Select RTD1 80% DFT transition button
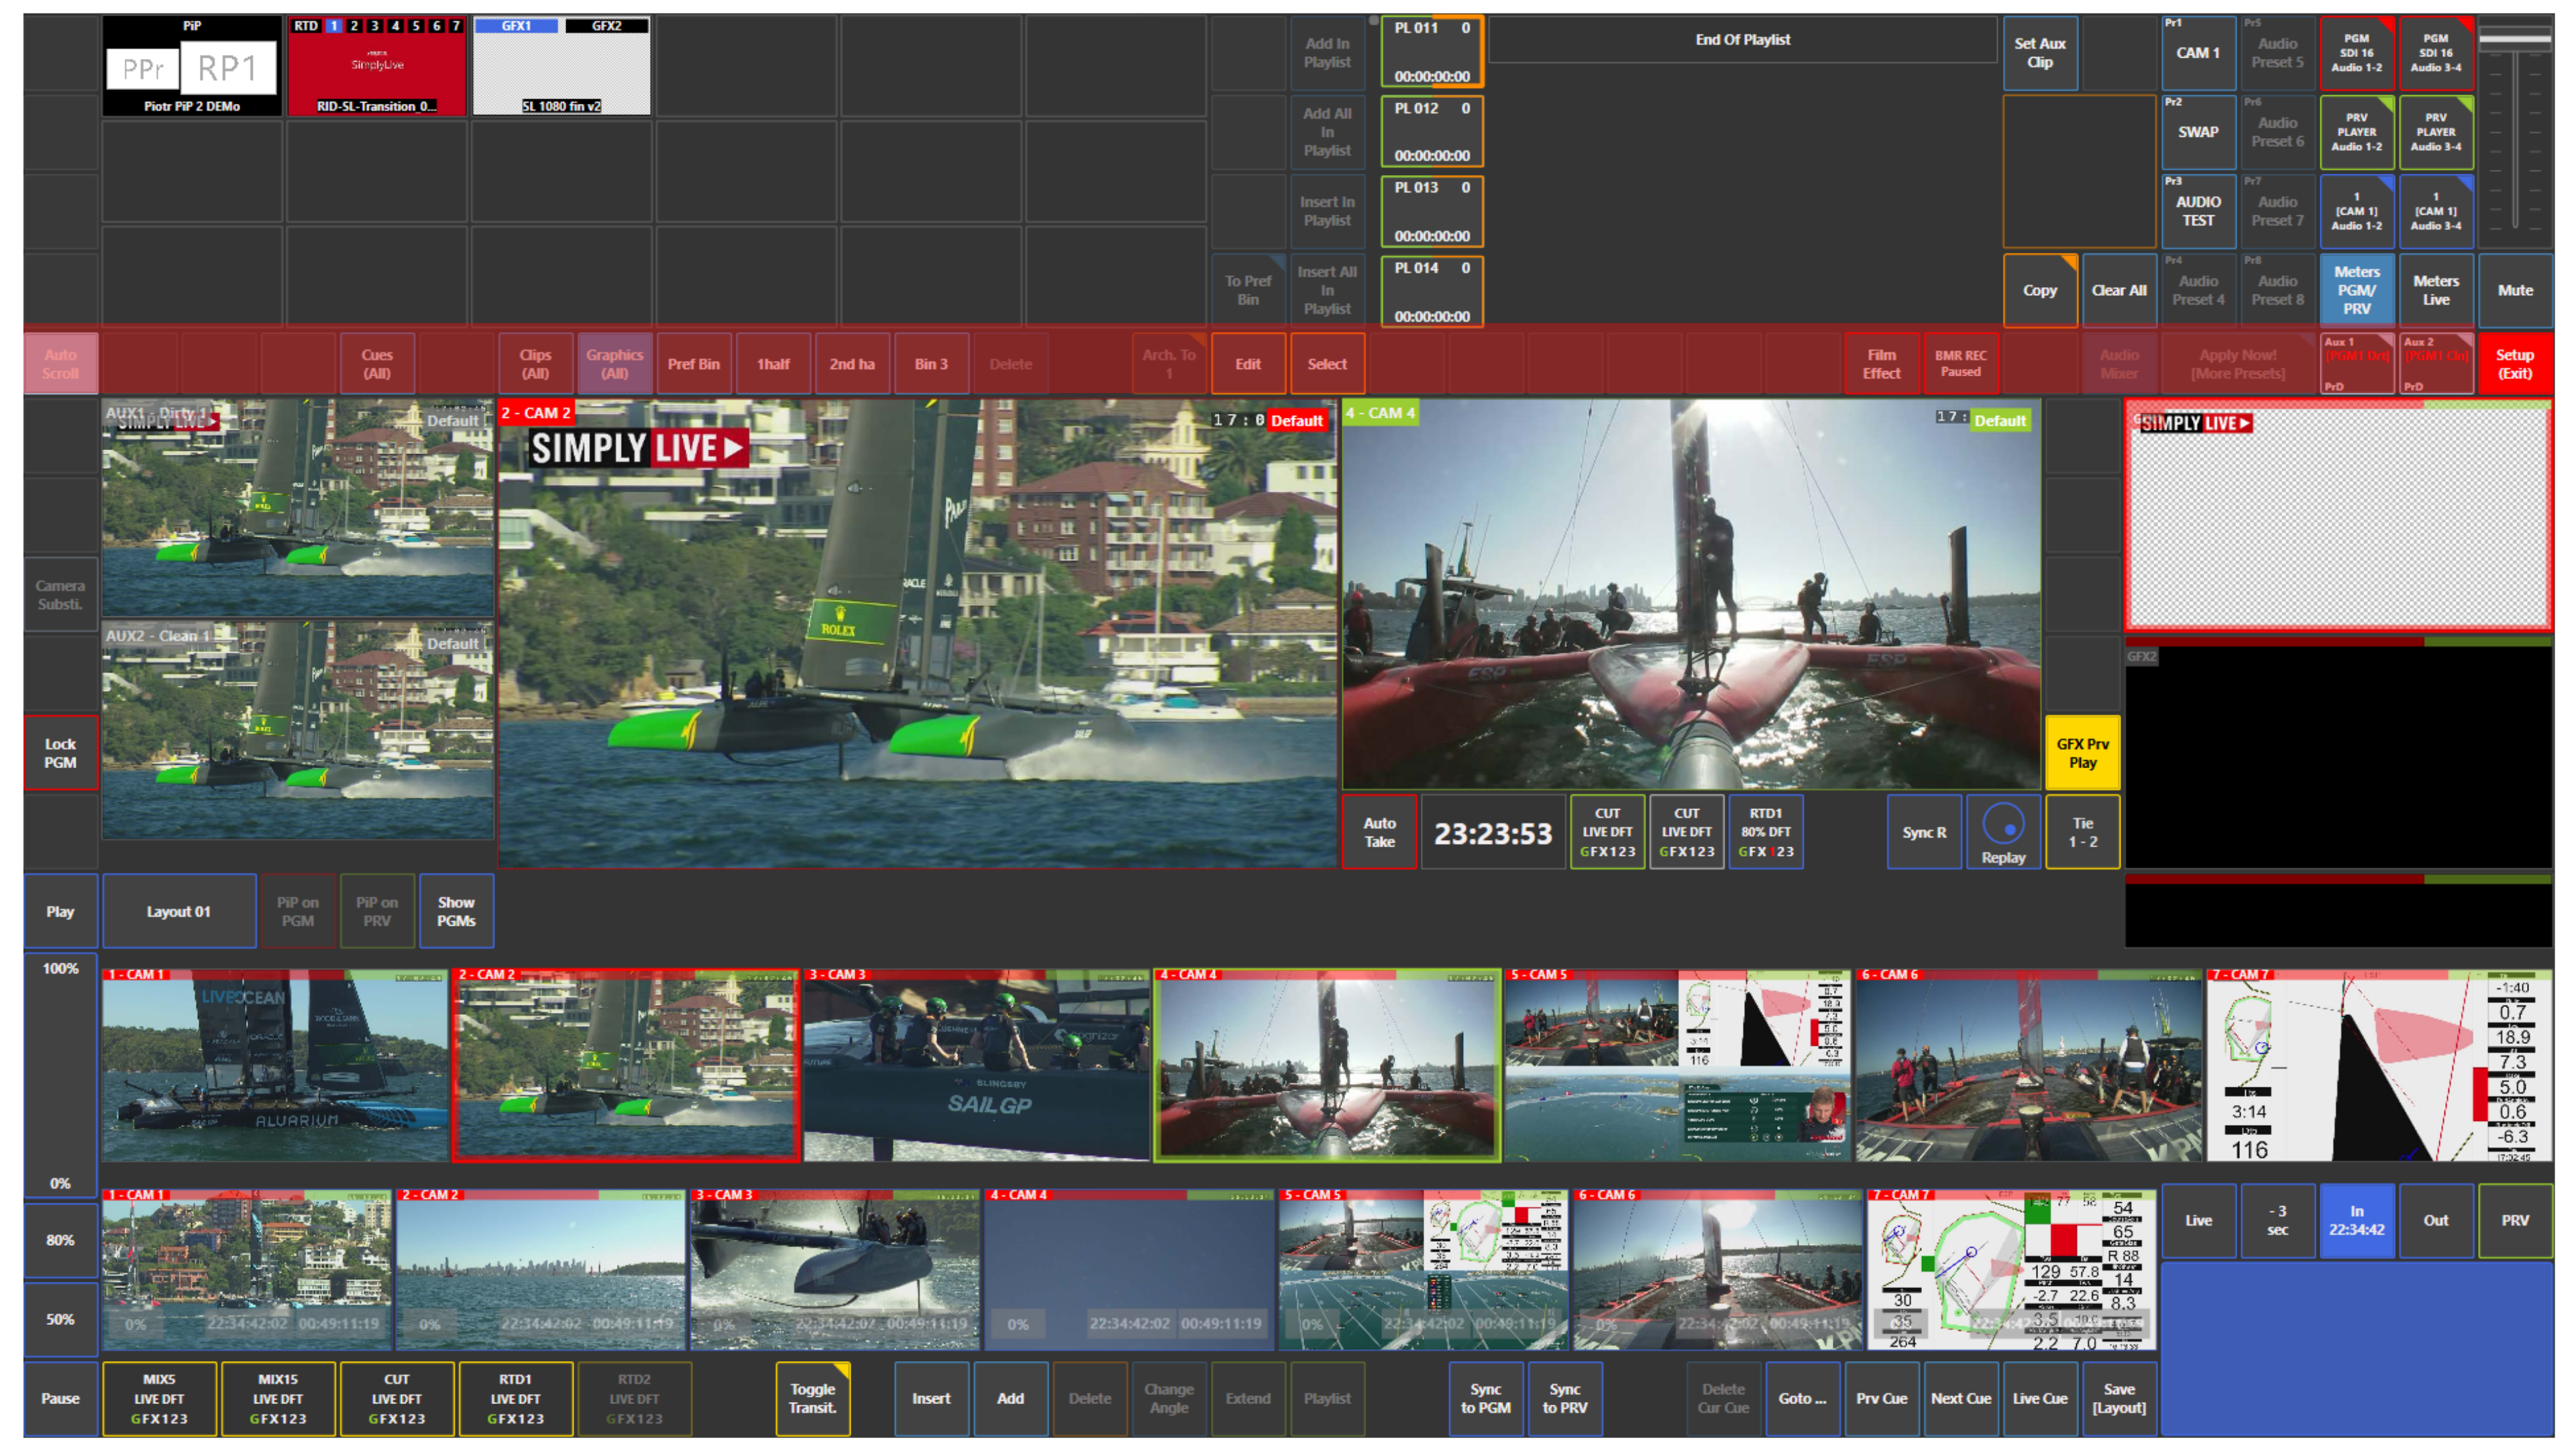Viewport: 2576px width, 1449px height. coord(1765,832)
